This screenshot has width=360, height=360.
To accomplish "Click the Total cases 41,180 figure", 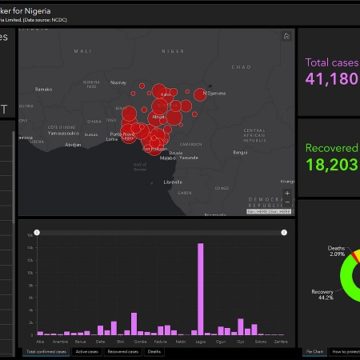I will [332, 79].
